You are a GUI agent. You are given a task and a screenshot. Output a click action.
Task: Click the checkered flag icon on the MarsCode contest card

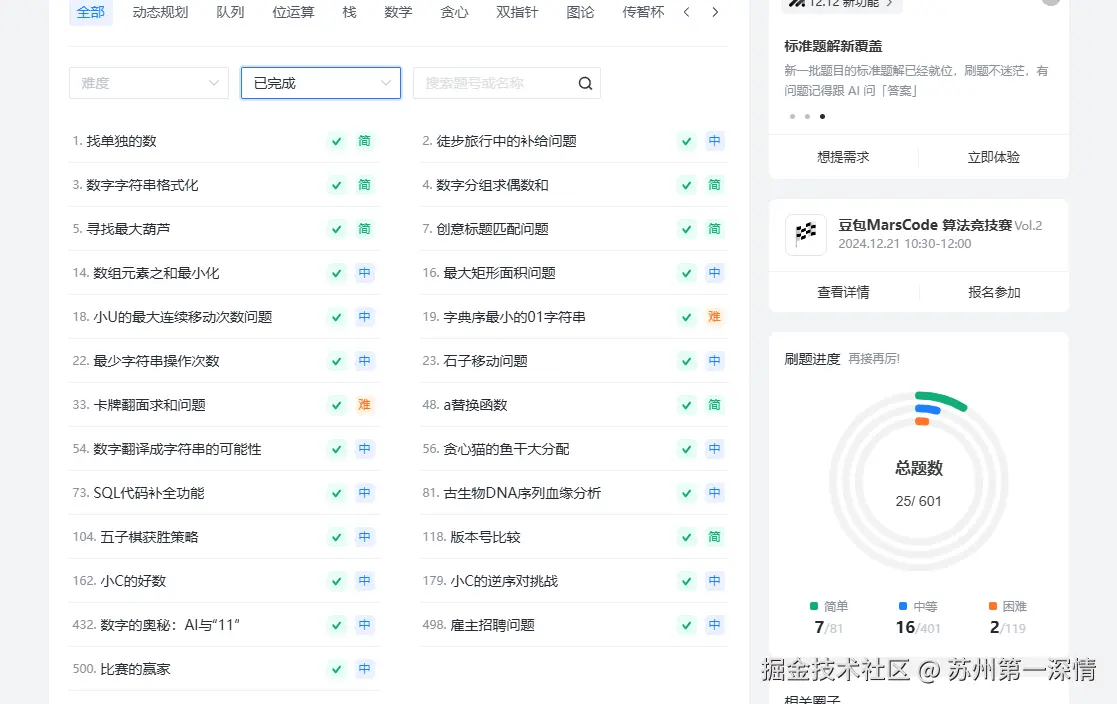point(805,234)
